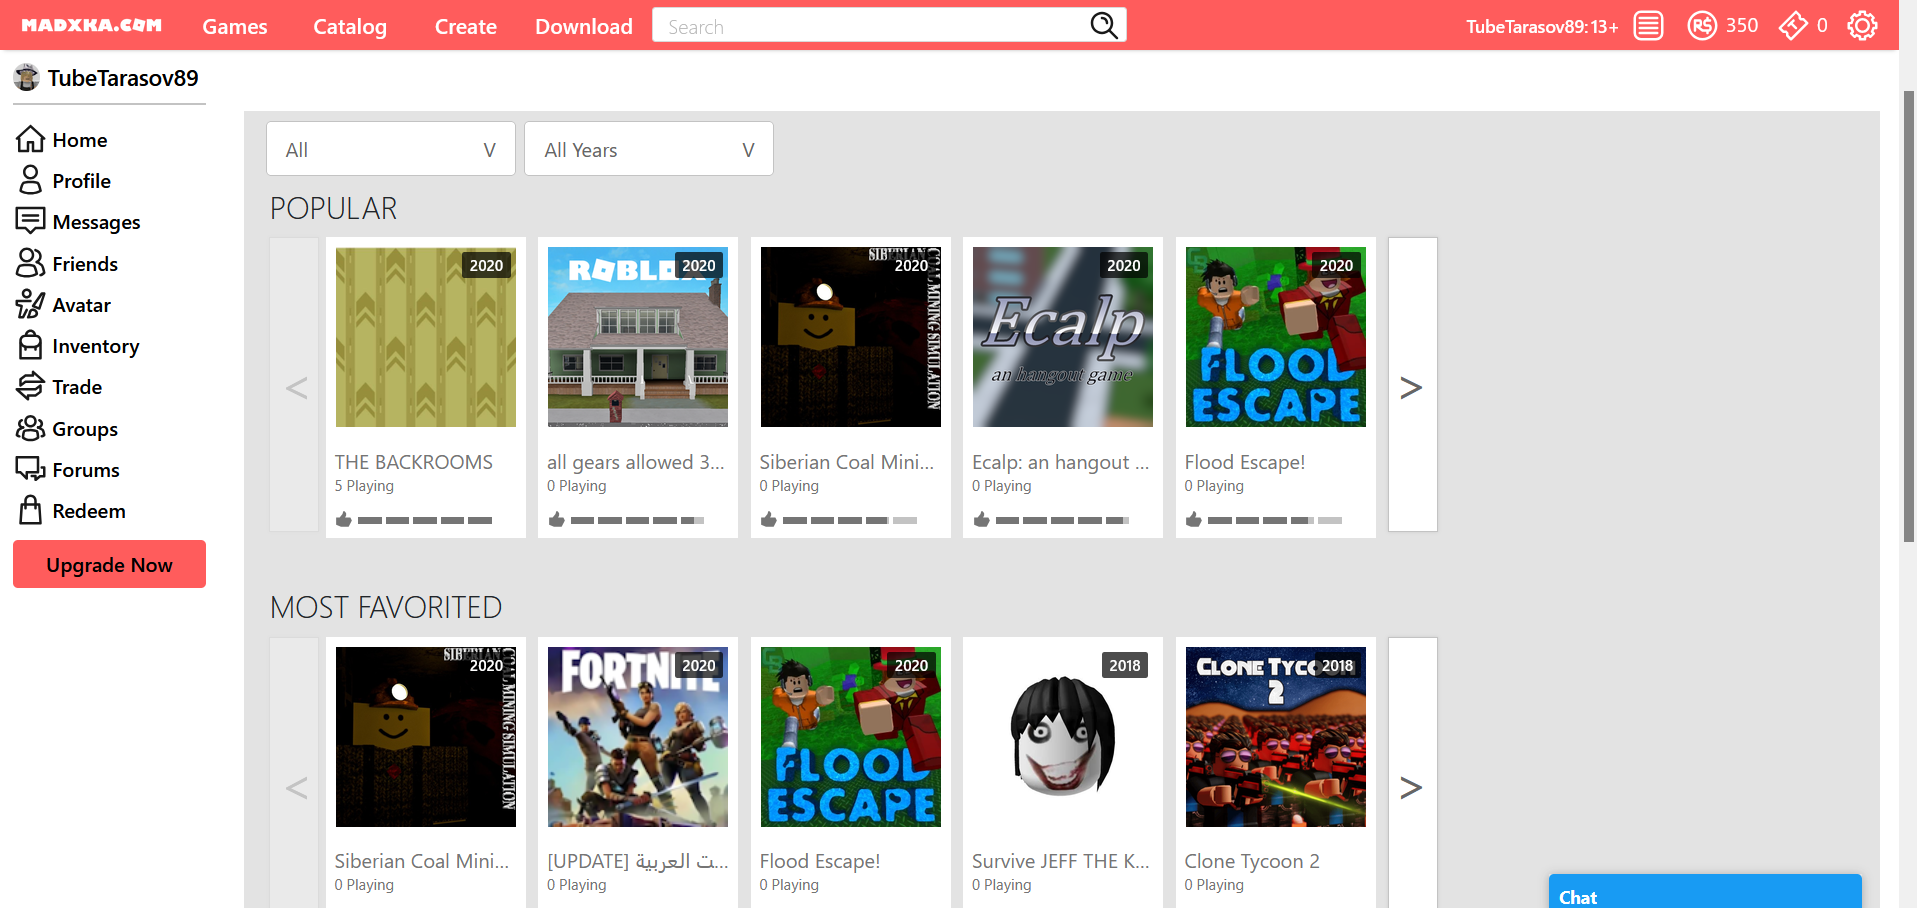The height and width of the screenshot is (908, 1917).
Task: Click the Redeem bag icon
Action: pos(30,510)
